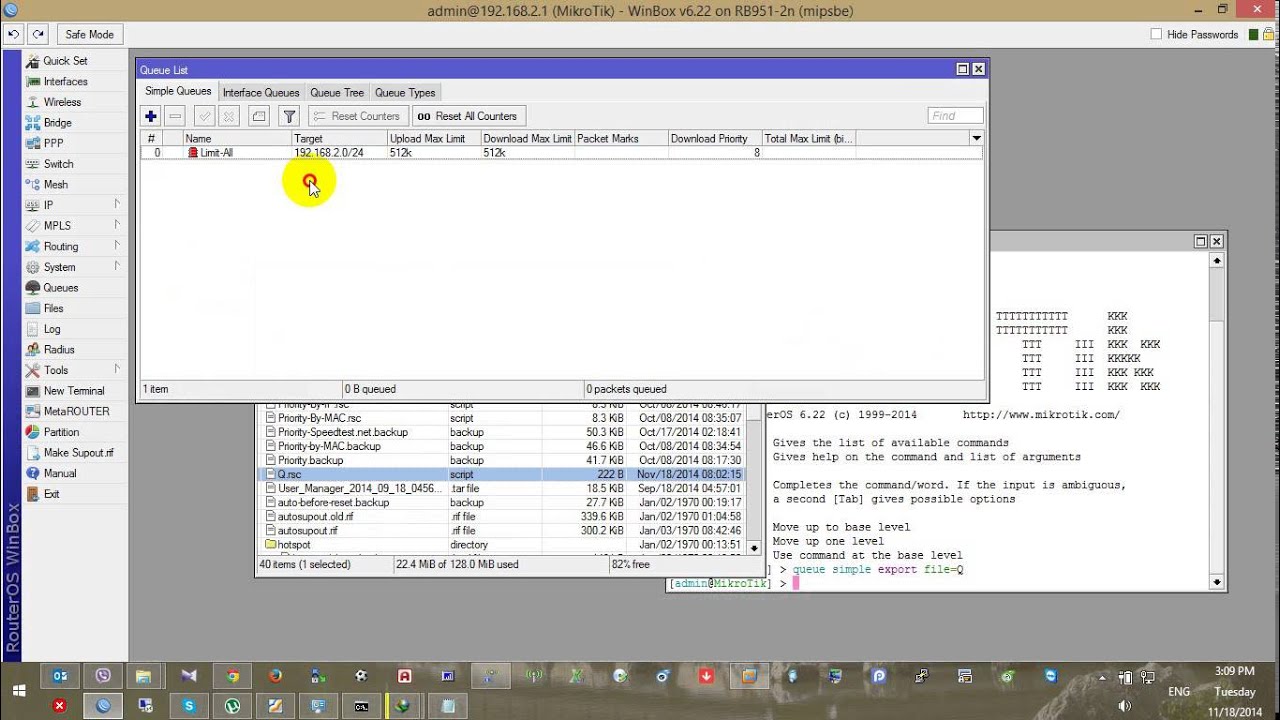This screenshot has height=720, width=1280.
Task: Click the mikrotik.com URL in Terminal
Action: coord(1041,414)
